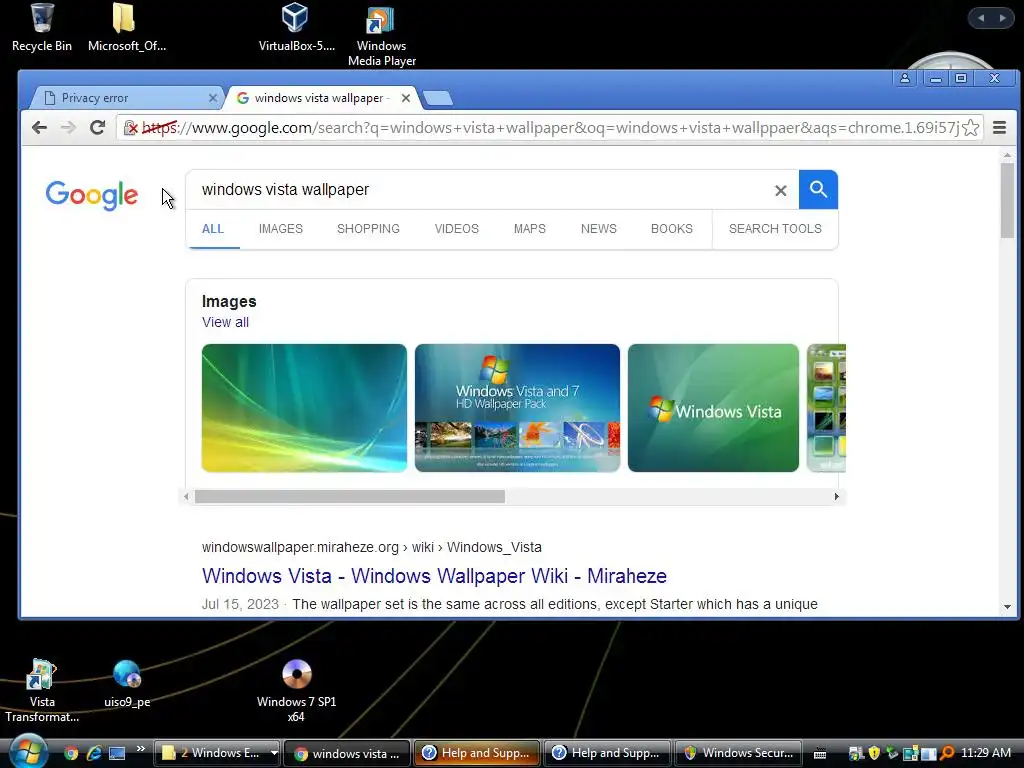This screenshot has width=1024, height=768.
Task: Close the Privacy error tab
Action: [212, 98]
